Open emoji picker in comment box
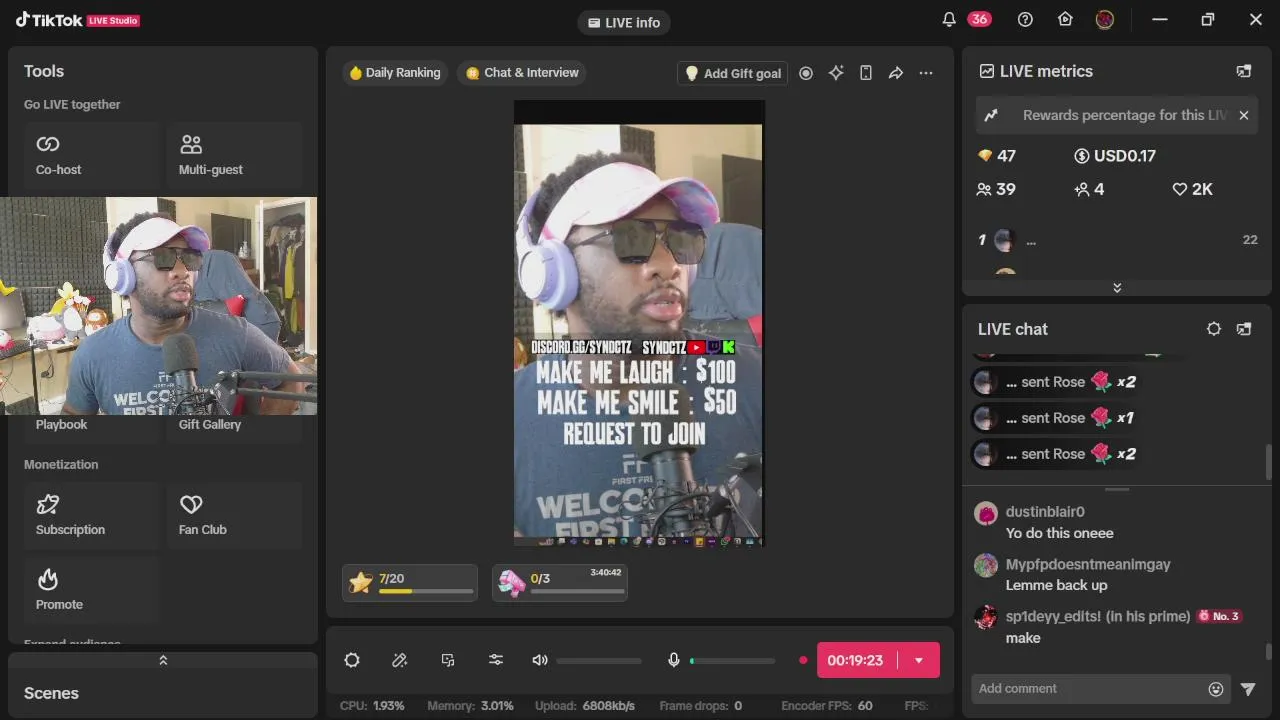1280x720 pixels. pyautogui.click(x=1216, y=688)
